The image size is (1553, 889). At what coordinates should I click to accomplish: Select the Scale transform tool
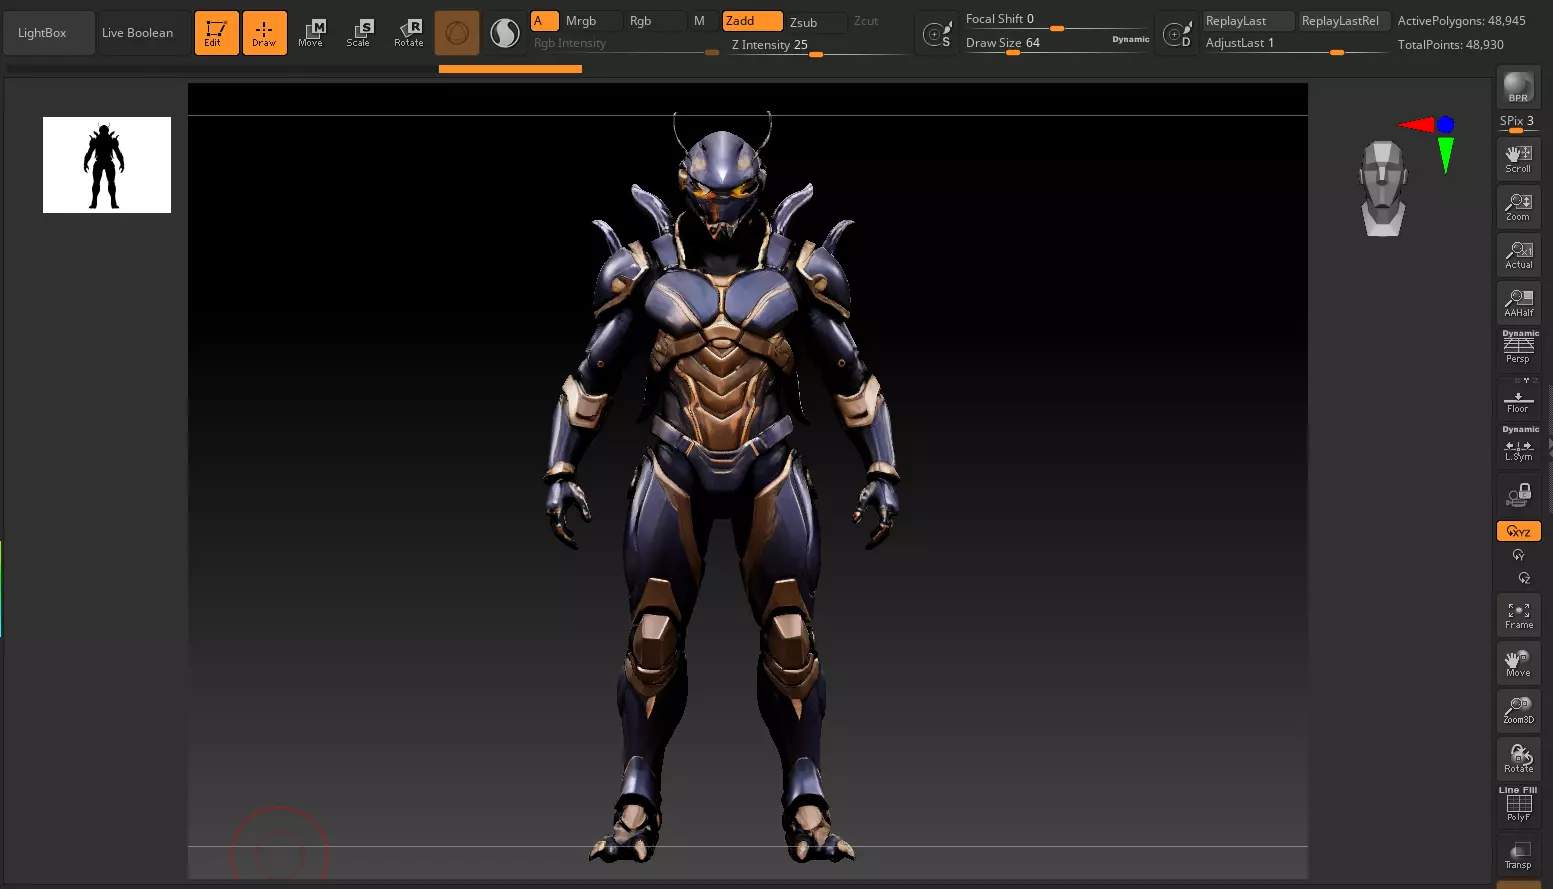(359, 33)
